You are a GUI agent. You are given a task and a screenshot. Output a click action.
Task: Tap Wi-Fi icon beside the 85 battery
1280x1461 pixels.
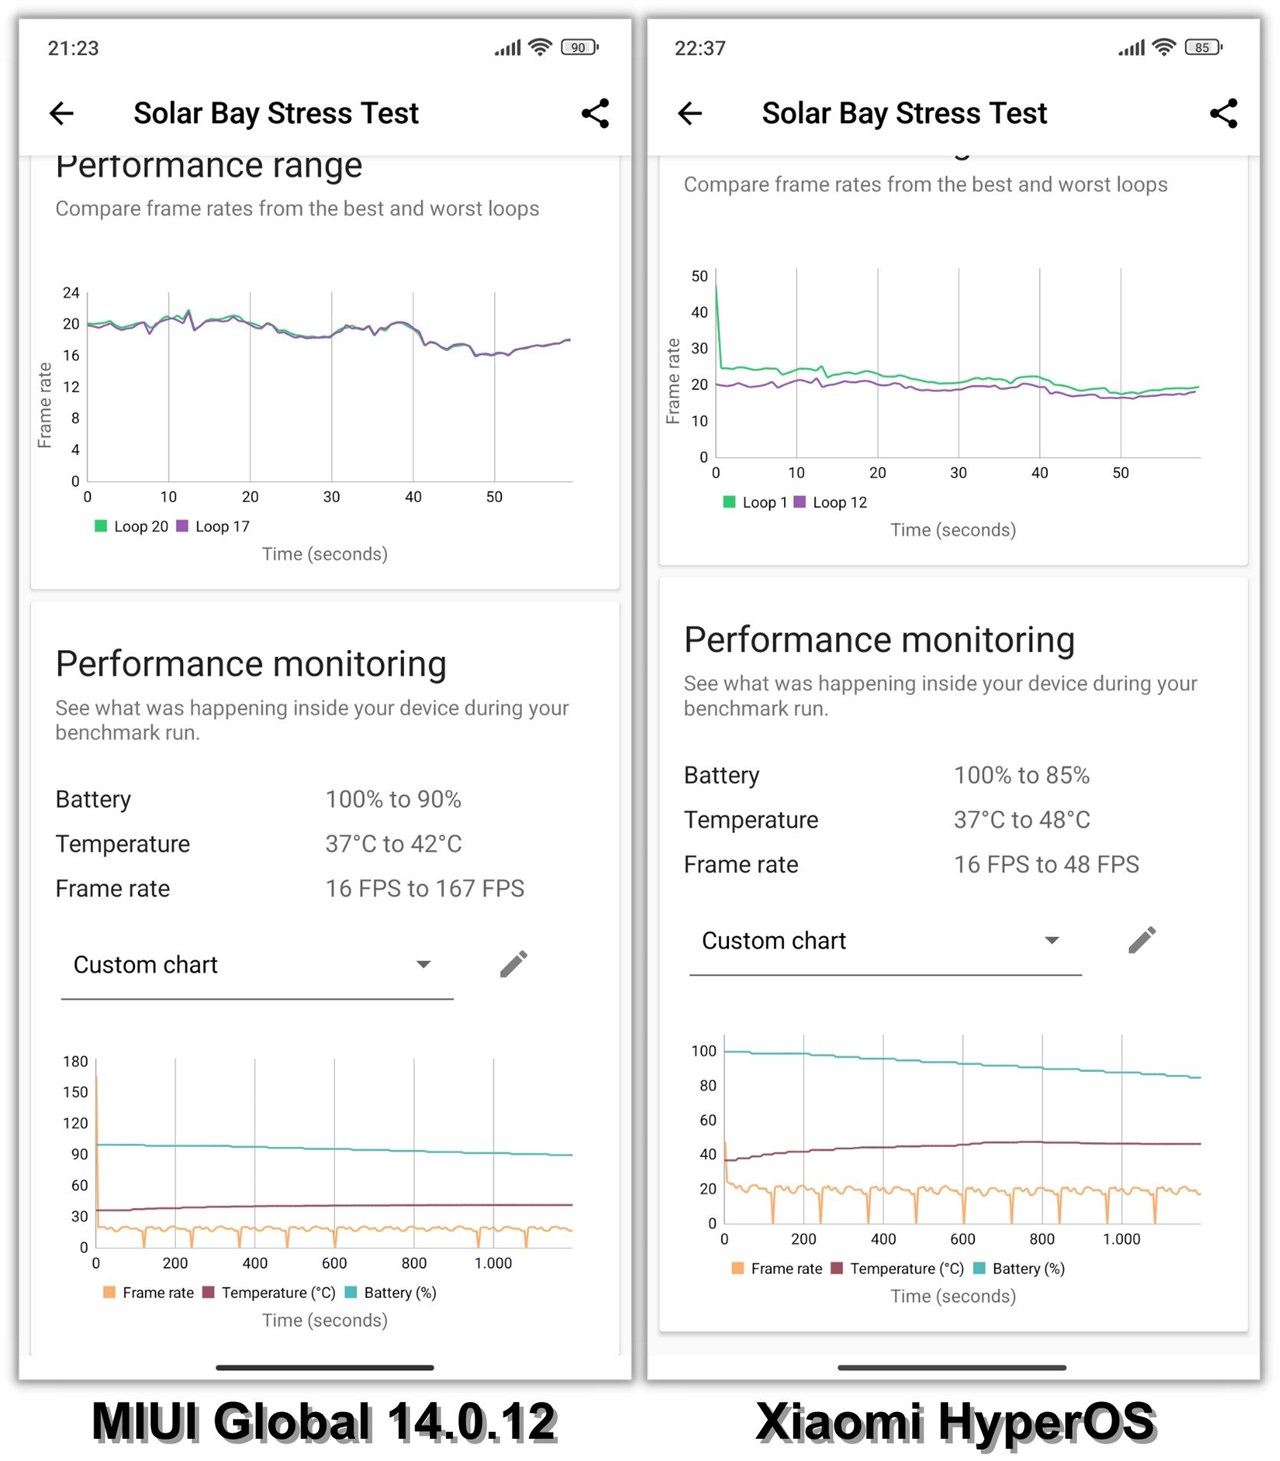pos(1164,47)
